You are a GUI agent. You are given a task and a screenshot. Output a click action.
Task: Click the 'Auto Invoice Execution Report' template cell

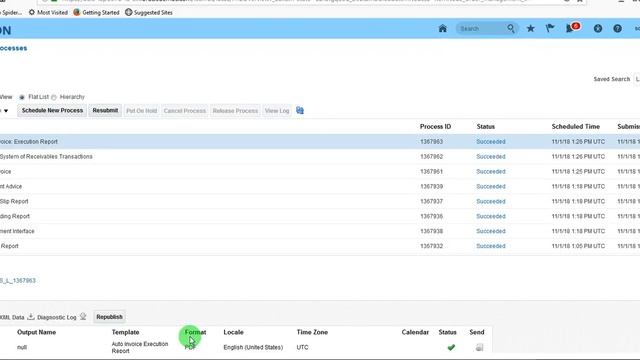click(x=140, y=347)
